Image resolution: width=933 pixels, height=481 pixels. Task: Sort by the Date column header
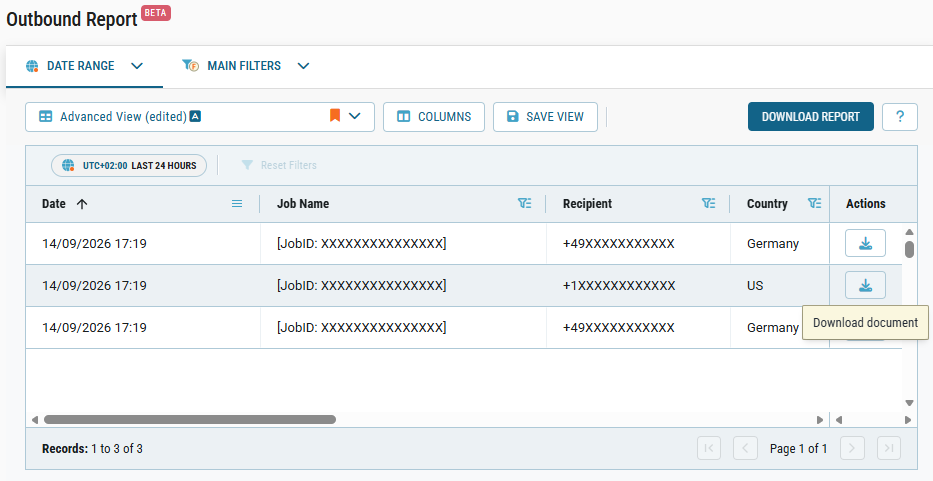pos(54,204)
